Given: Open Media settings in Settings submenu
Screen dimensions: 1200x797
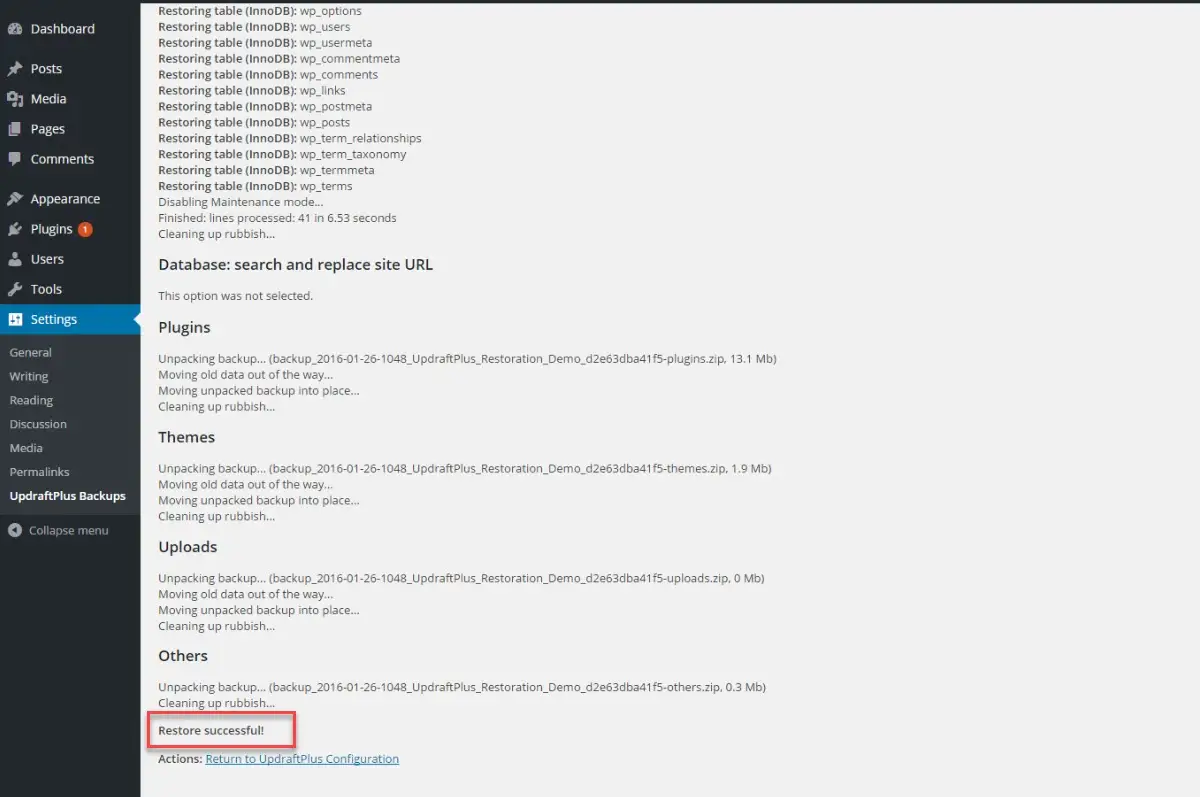Looking at the screenshot, I should click(26, 448).
